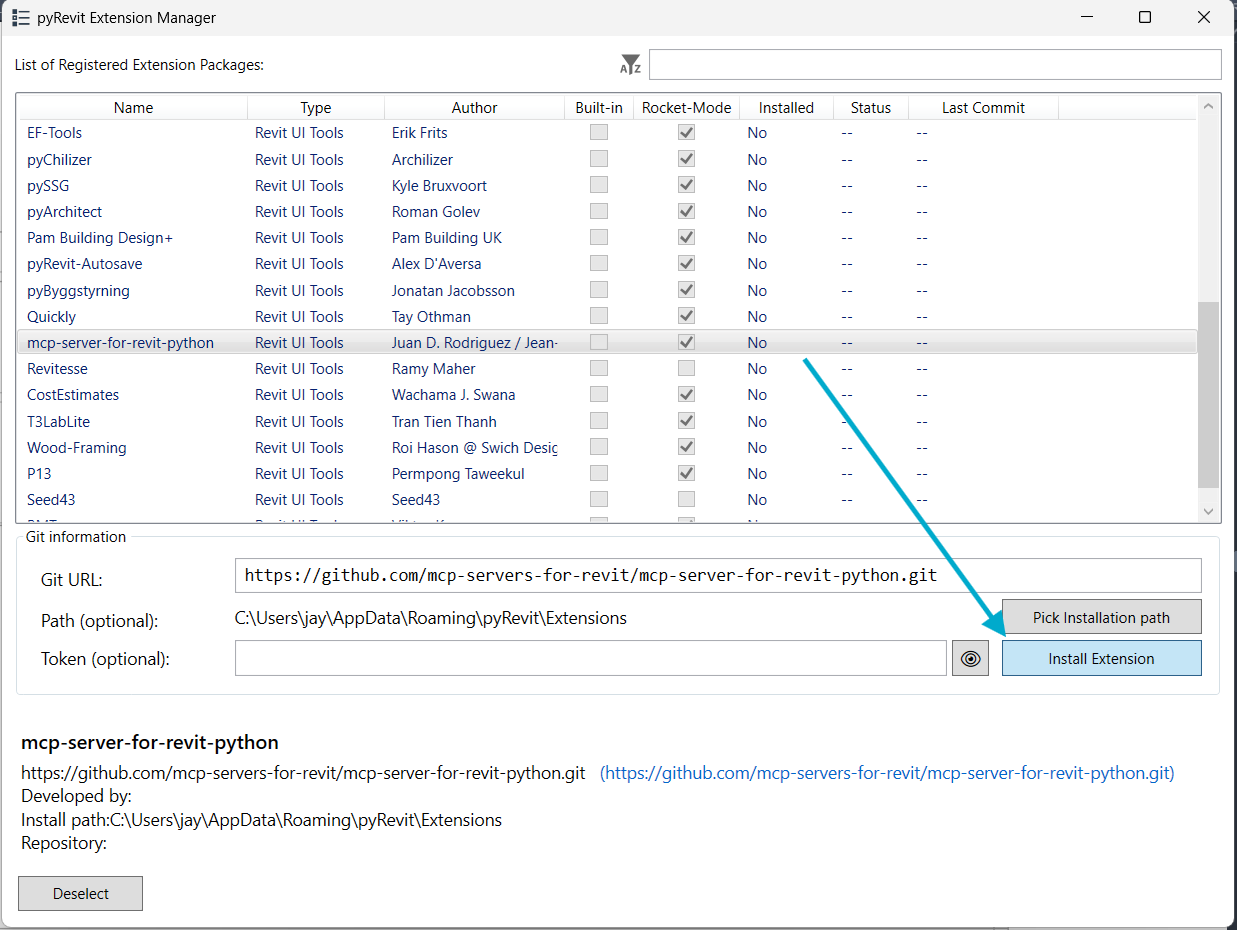Click the Pick Installation path button
The width and height of the screenshot is (1237, 930).
(x=1101, y=617)
